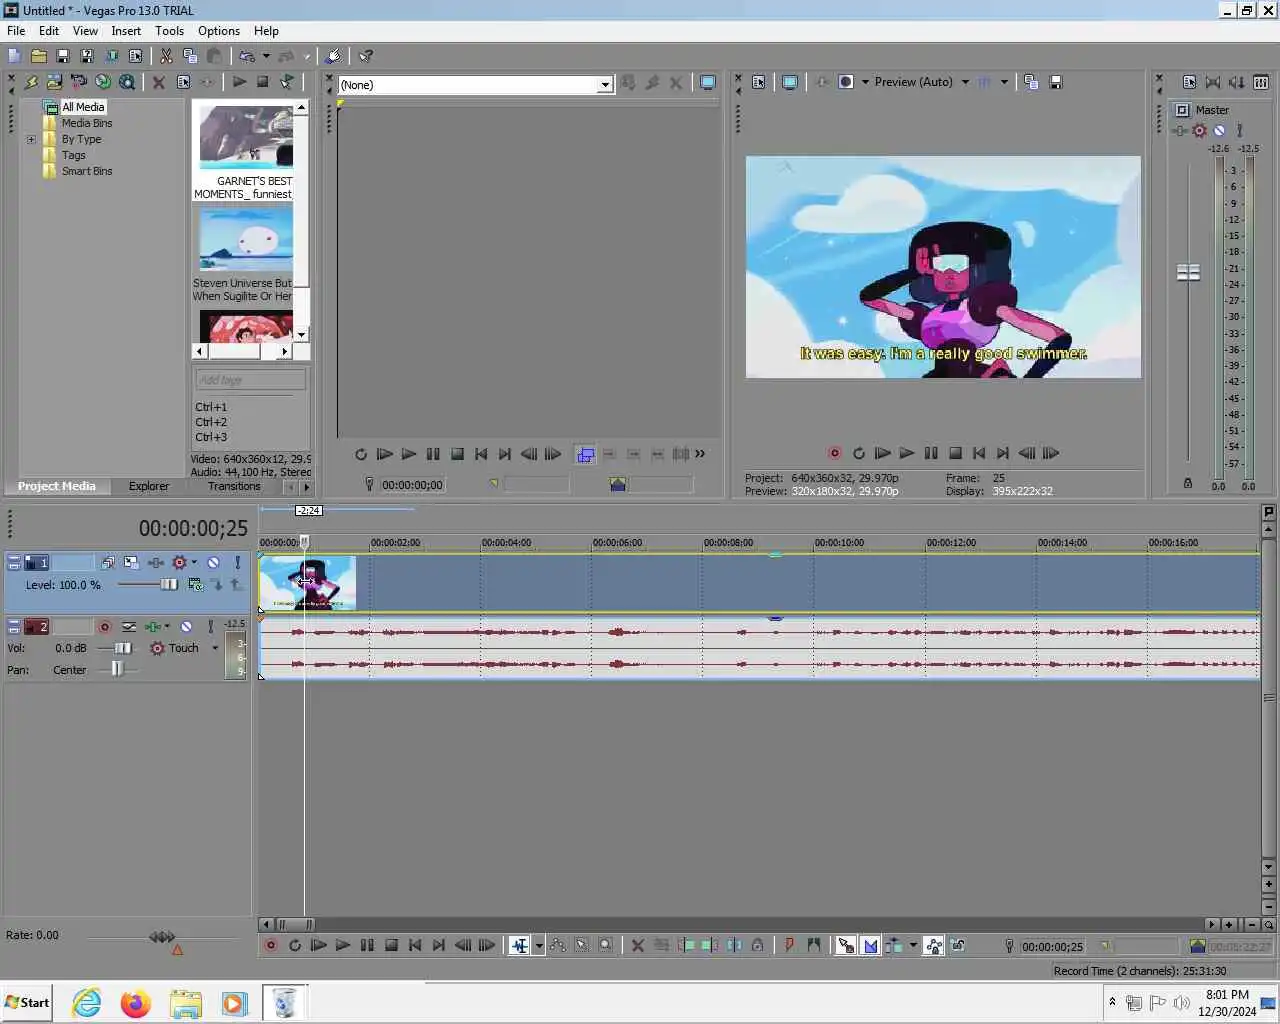The width and height of the screenshot is (1280, 1024).
Task: Enable Snapping in timeline toolbar
Action: [x=847, y=945]
